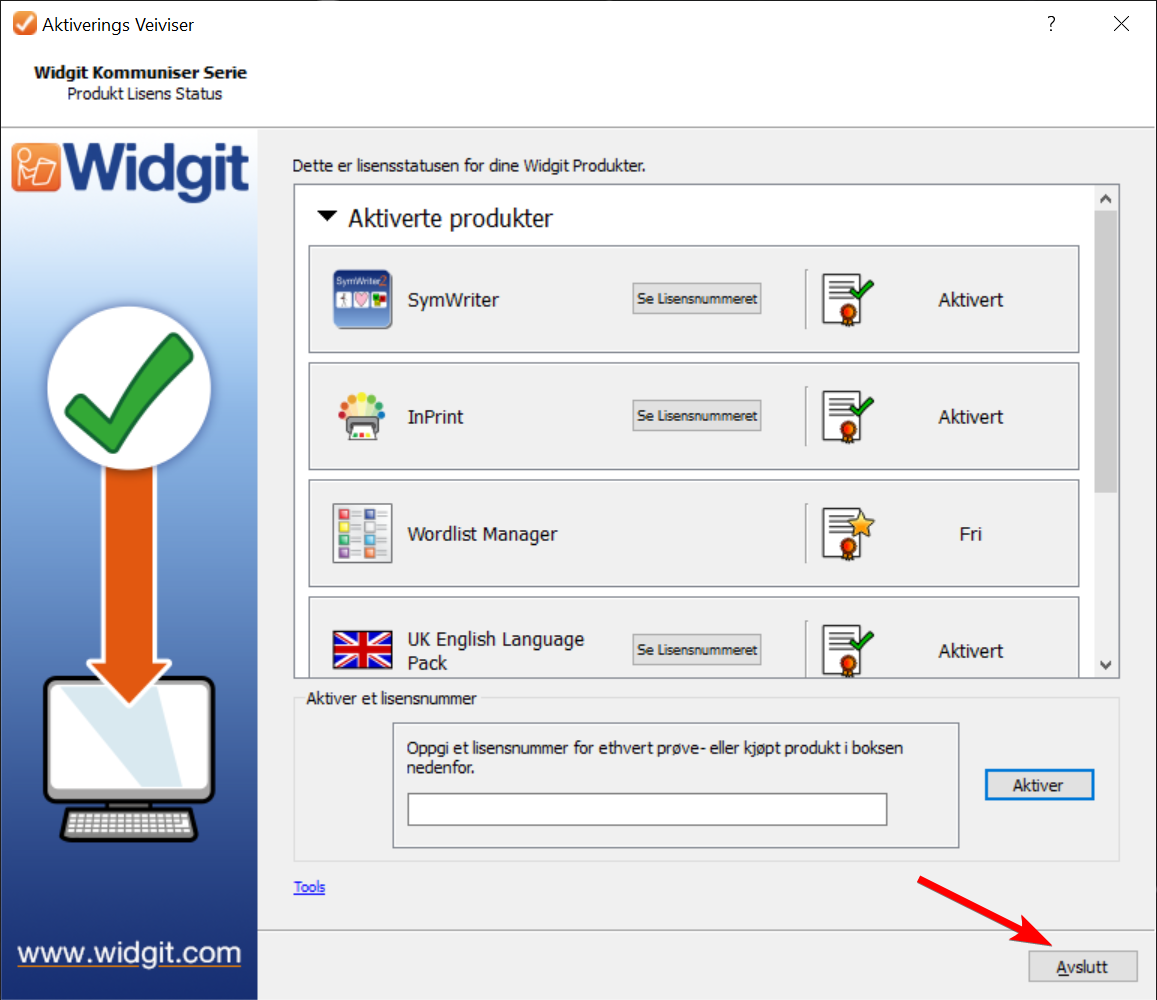1157x1000 pixels.
Task: Click the Fri status for Wordlist Manager
Action: click(970, 534)
